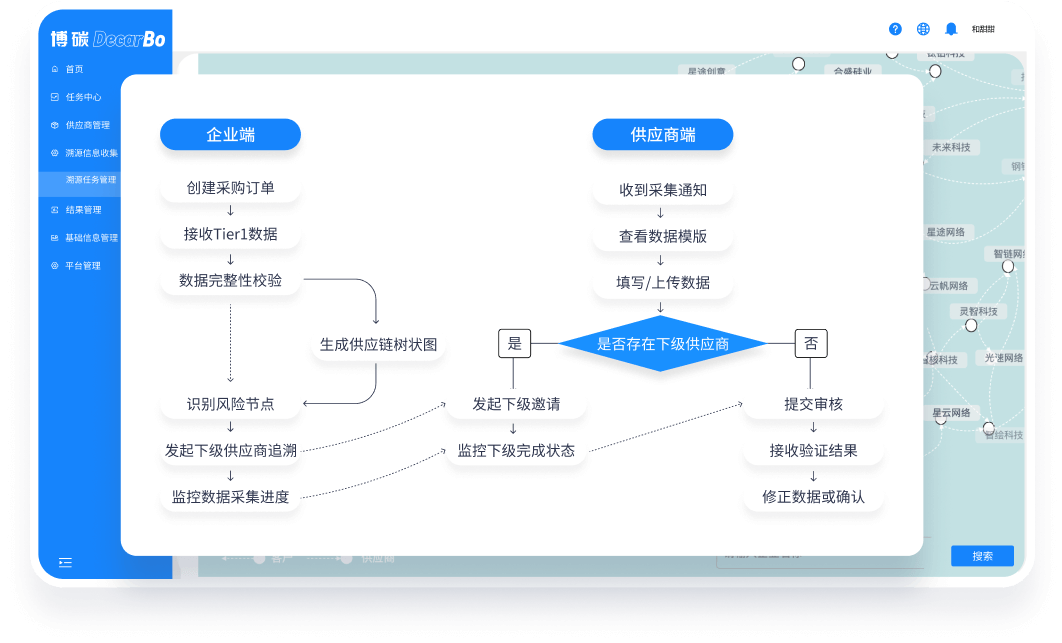Click the 数据完整性校验 step
Screen dimensions: 1062x643
pos(230,281)
